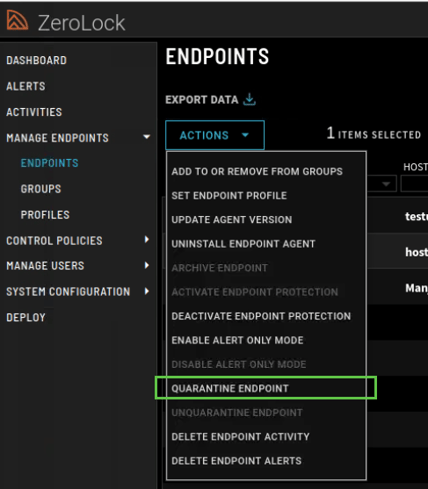Select Update Agent Version action
This screenshot has height=489, width=428.
point(232,220)
